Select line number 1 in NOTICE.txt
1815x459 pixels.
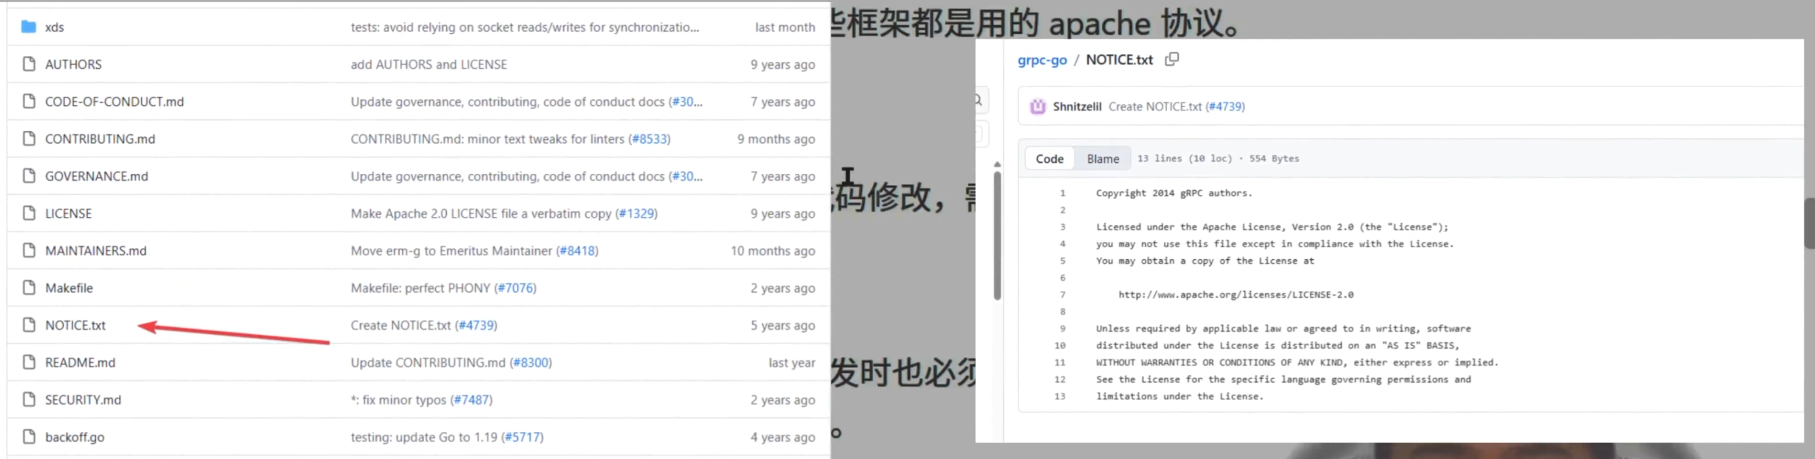pyautogui.click(x=1062, y=193)
